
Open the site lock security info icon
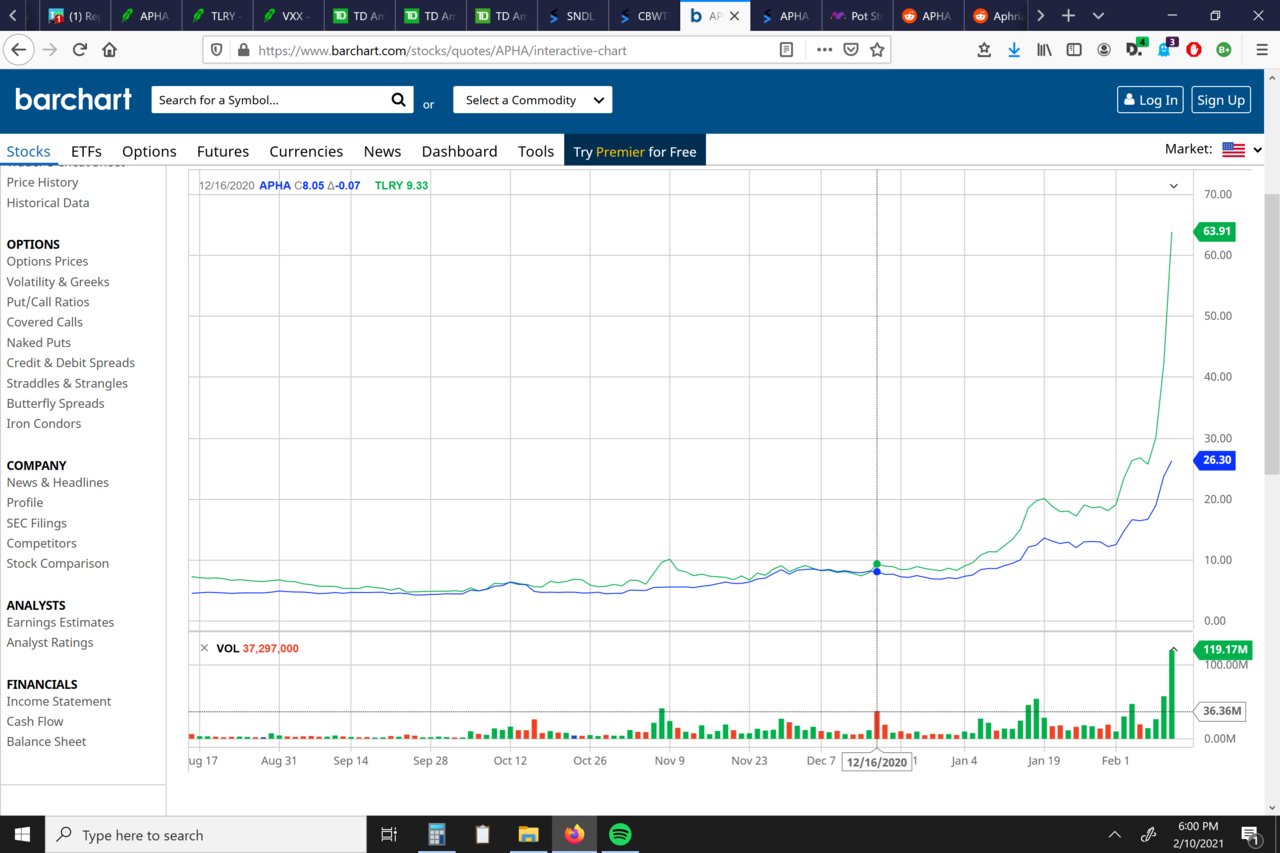tap(242, 49)
